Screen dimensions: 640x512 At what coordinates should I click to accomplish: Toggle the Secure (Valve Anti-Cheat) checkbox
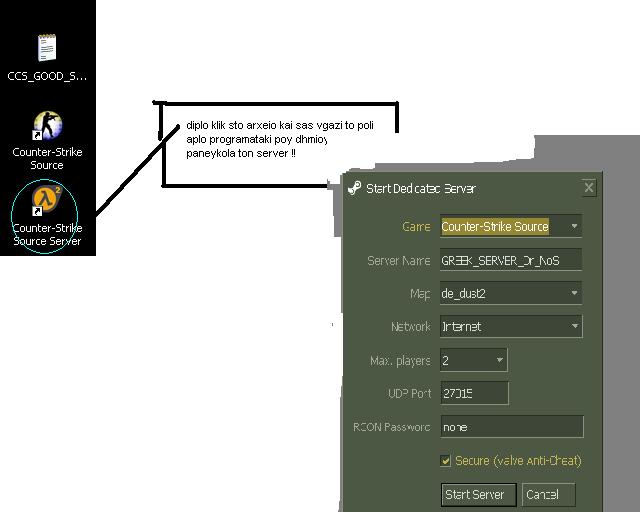446,461
